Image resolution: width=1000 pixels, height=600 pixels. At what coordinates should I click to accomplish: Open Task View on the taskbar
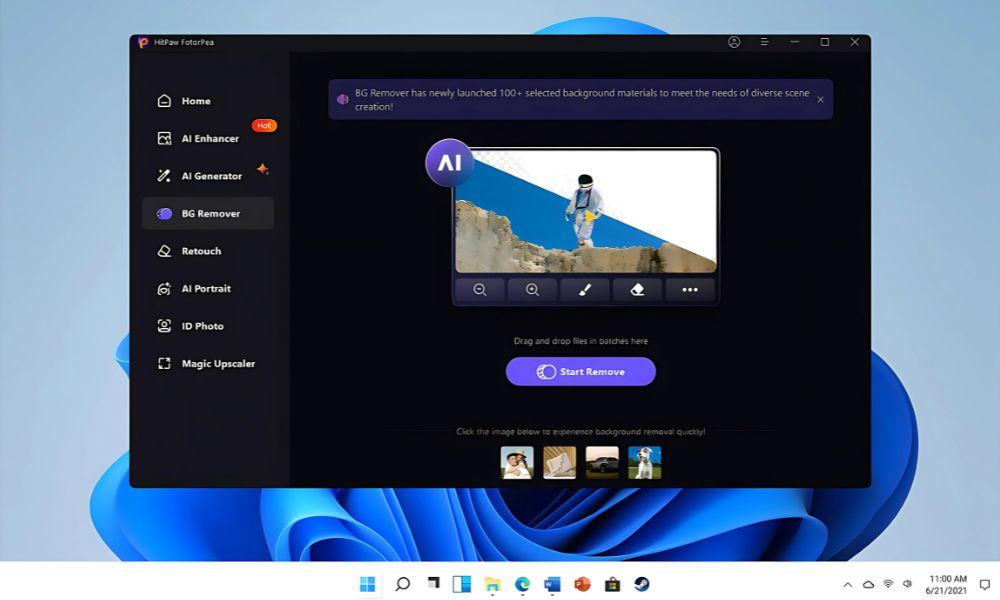(x=434, y=583)
